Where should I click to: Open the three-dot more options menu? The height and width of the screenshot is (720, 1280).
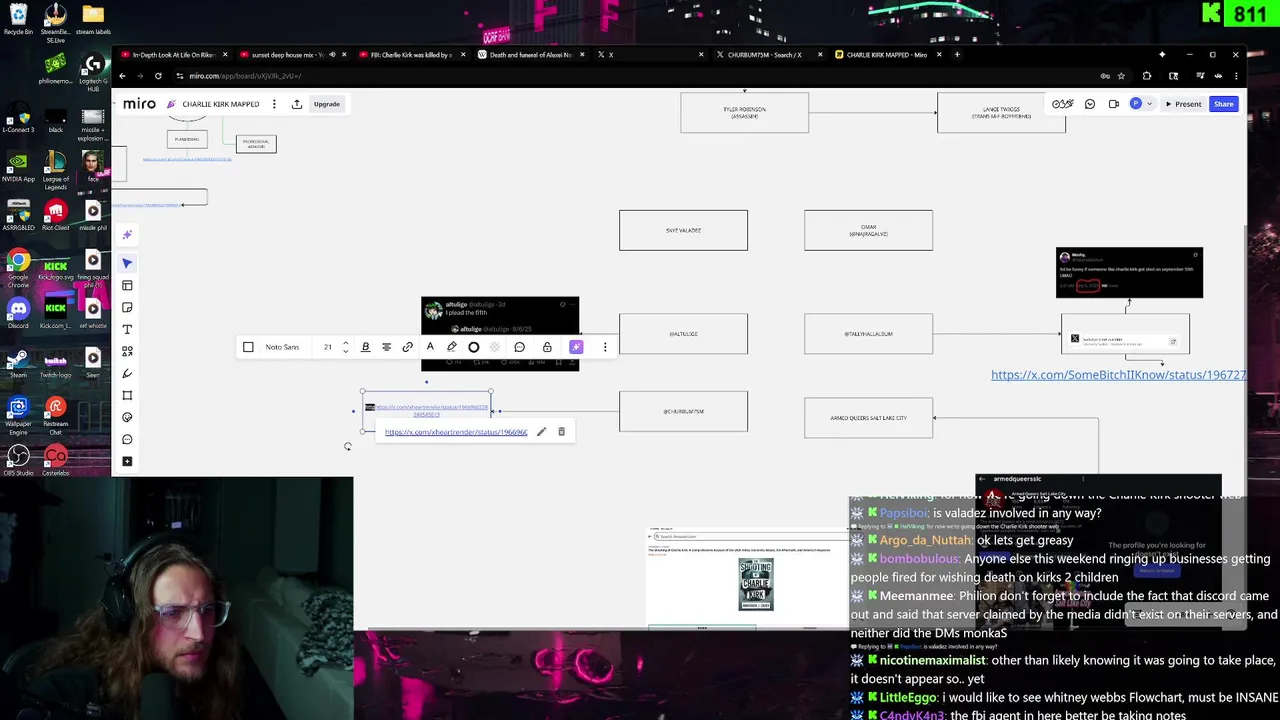pyautogui.click(x=605, y=347)
